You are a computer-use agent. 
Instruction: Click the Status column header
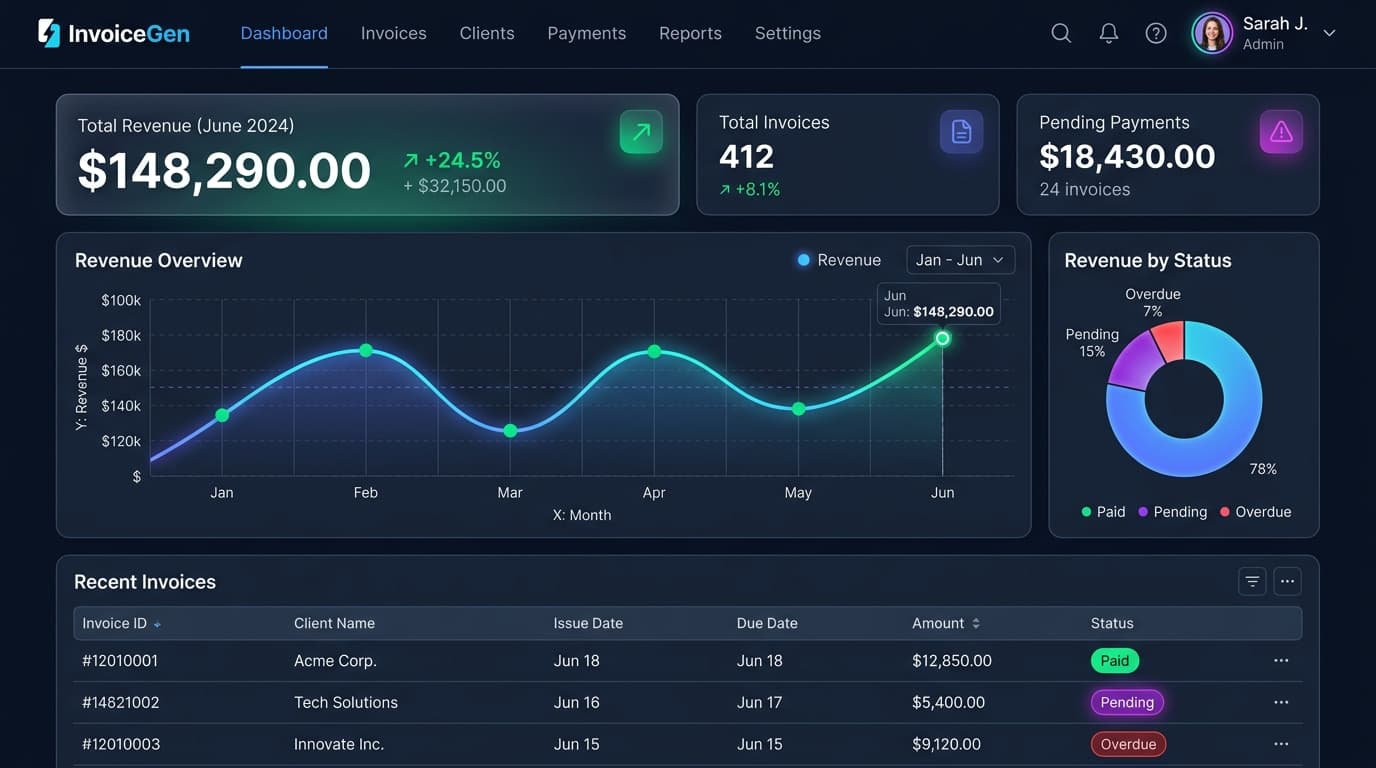[x=1112, y=623]
